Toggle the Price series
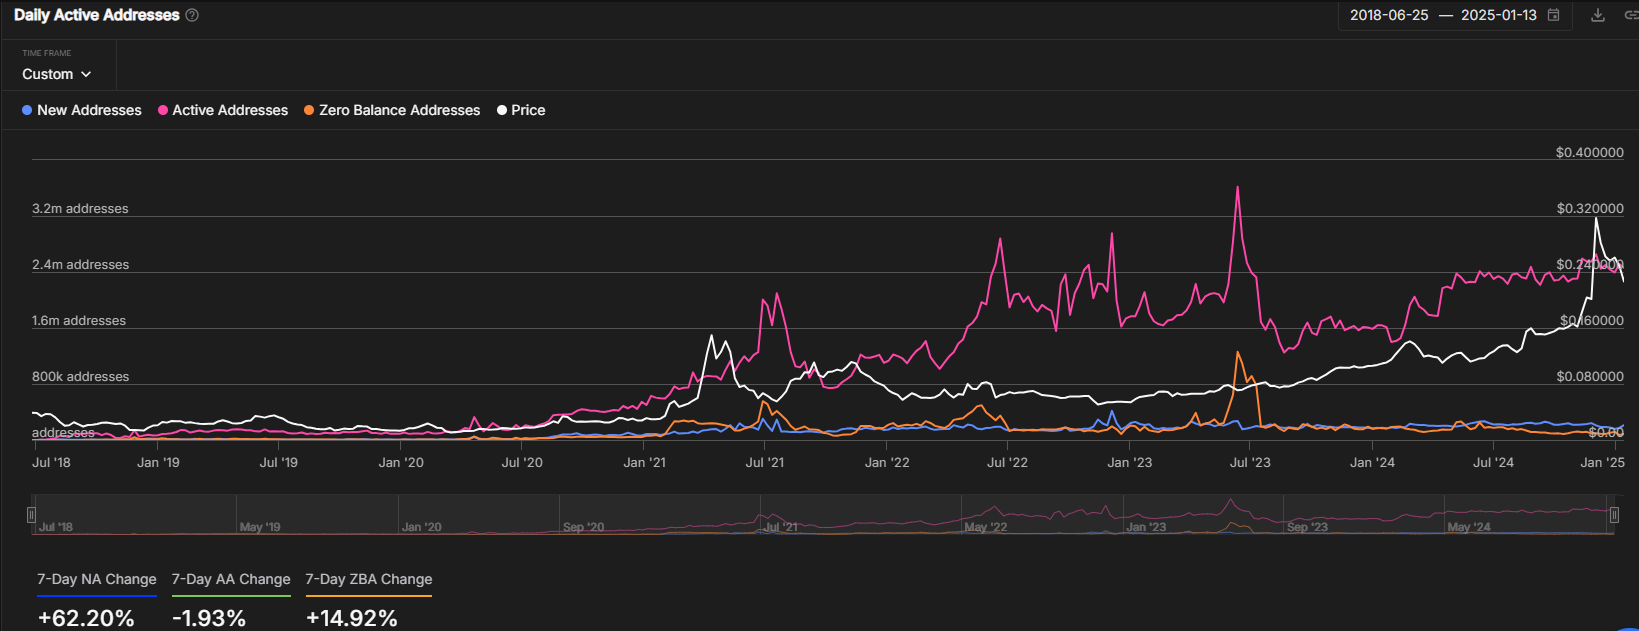Image resolution: width=1639 pixels, height=631 pixels. pos(521,110)
